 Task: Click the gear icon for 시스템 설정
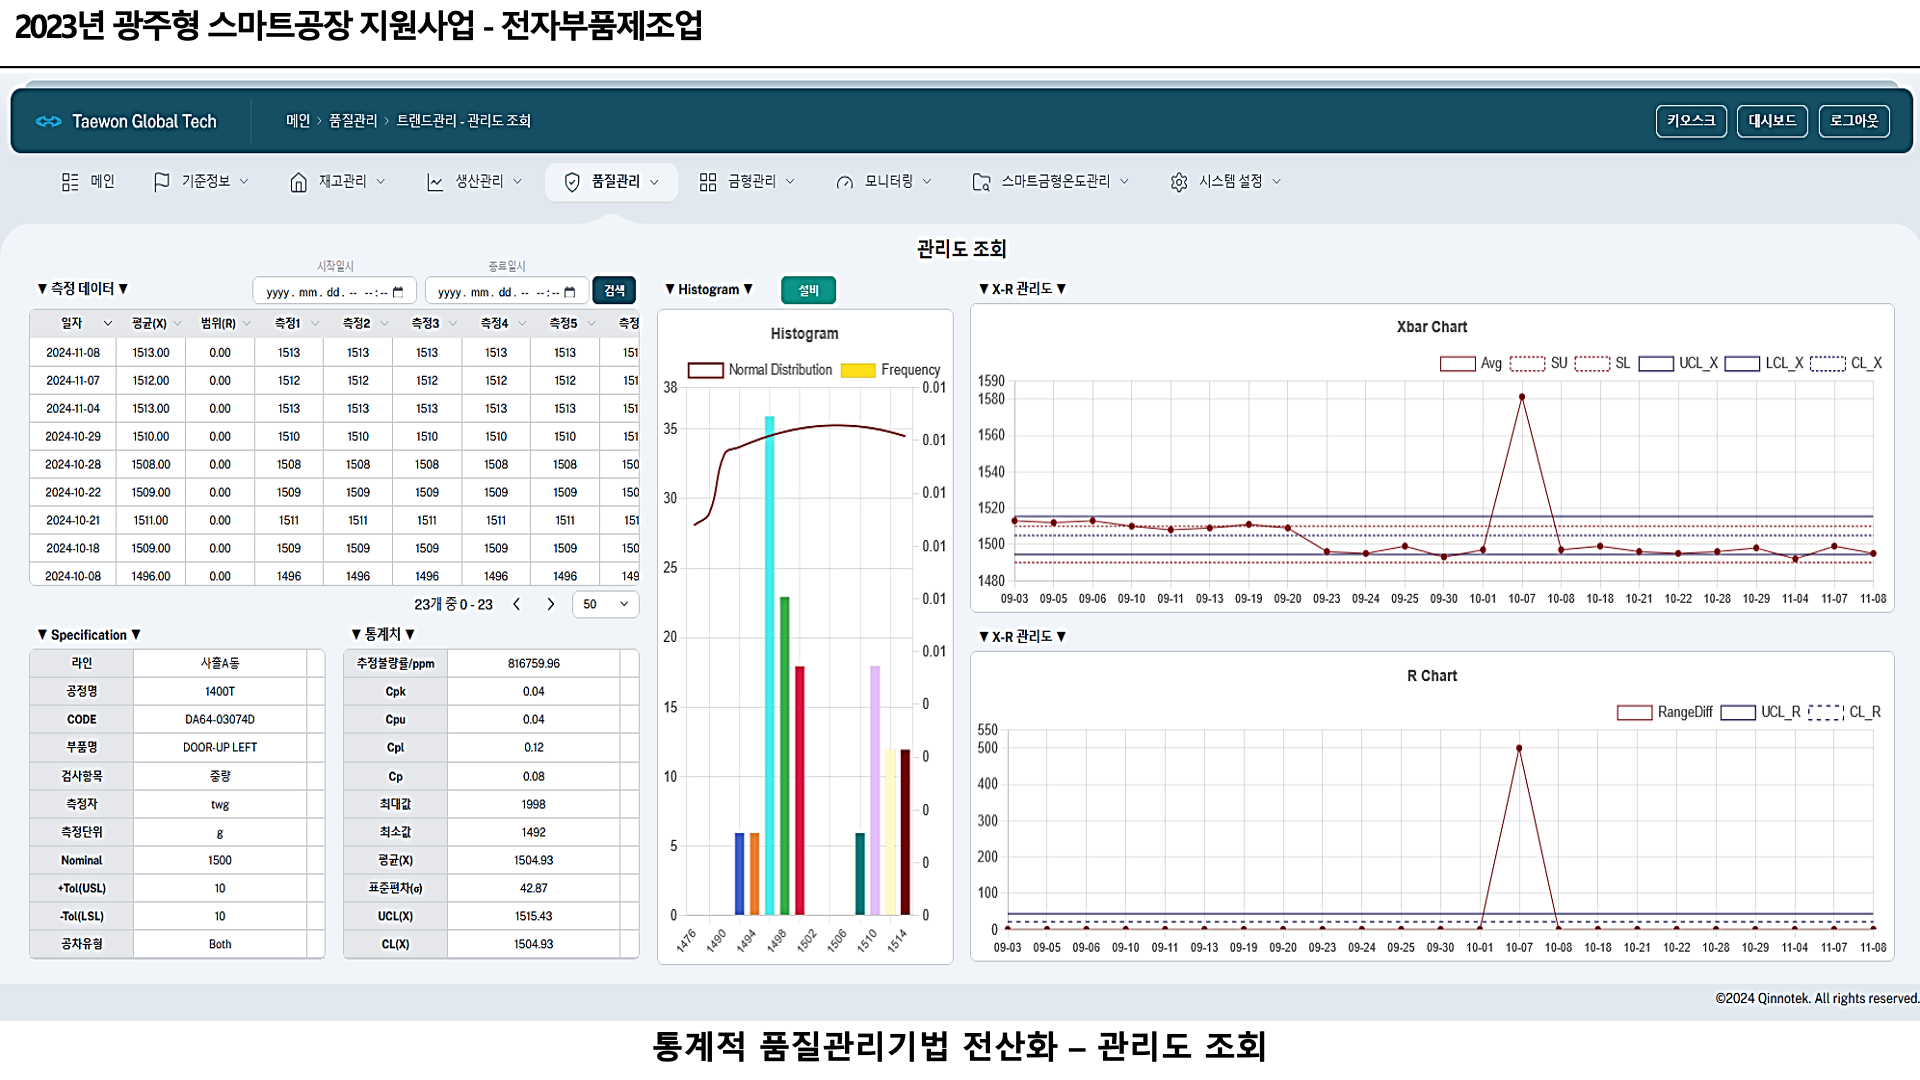(1179, 182)
